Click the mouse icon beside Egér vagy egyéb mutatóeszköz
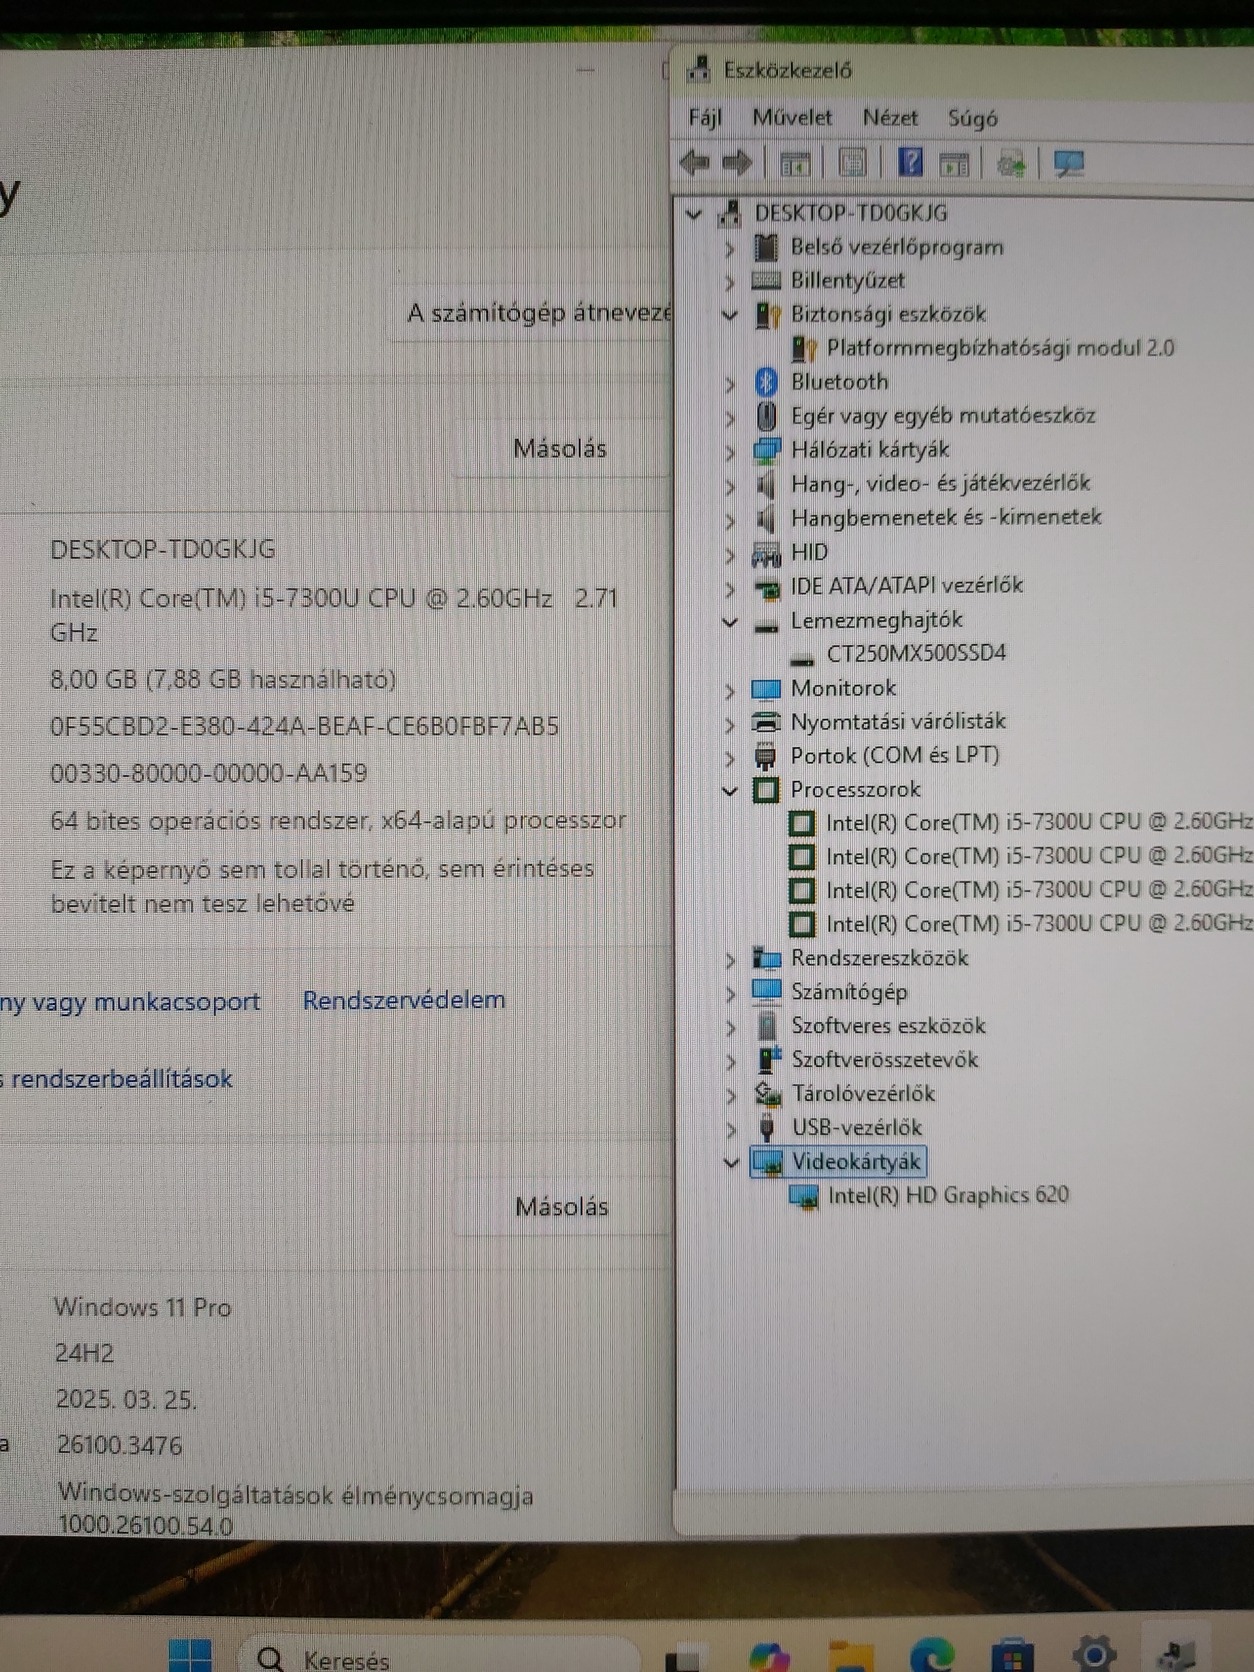1254x1672 pixels. tap(766, 416)
